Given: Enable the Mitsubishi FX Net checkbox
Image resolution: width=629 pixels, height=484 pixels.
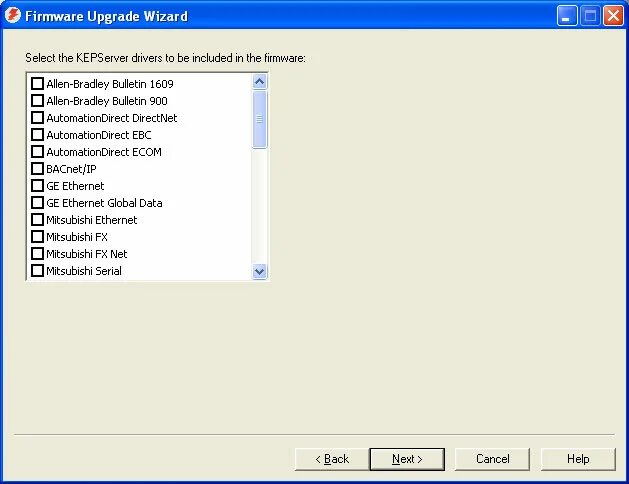Looking at the screenshot, I should 37,254.
